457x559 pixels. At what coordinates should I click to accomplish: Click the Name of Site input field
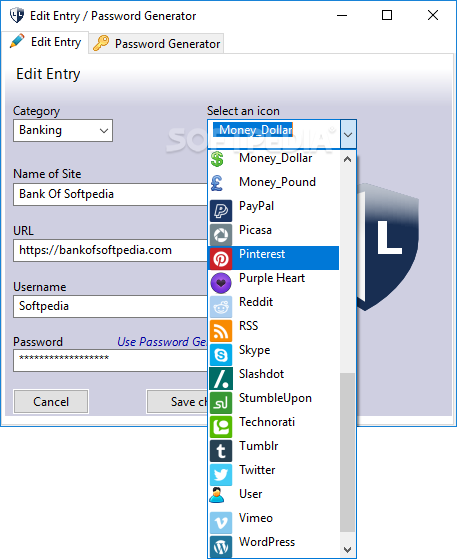111,194
